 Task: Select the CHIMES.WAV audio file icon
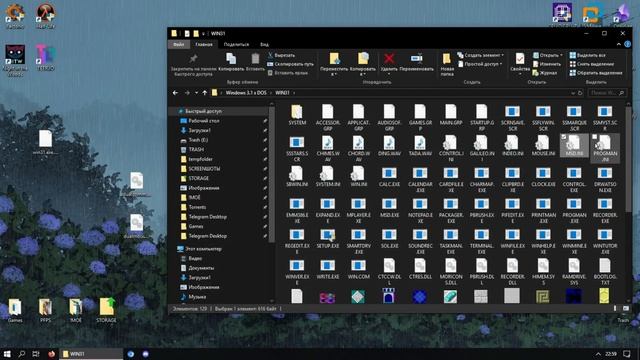click(327, 142)
